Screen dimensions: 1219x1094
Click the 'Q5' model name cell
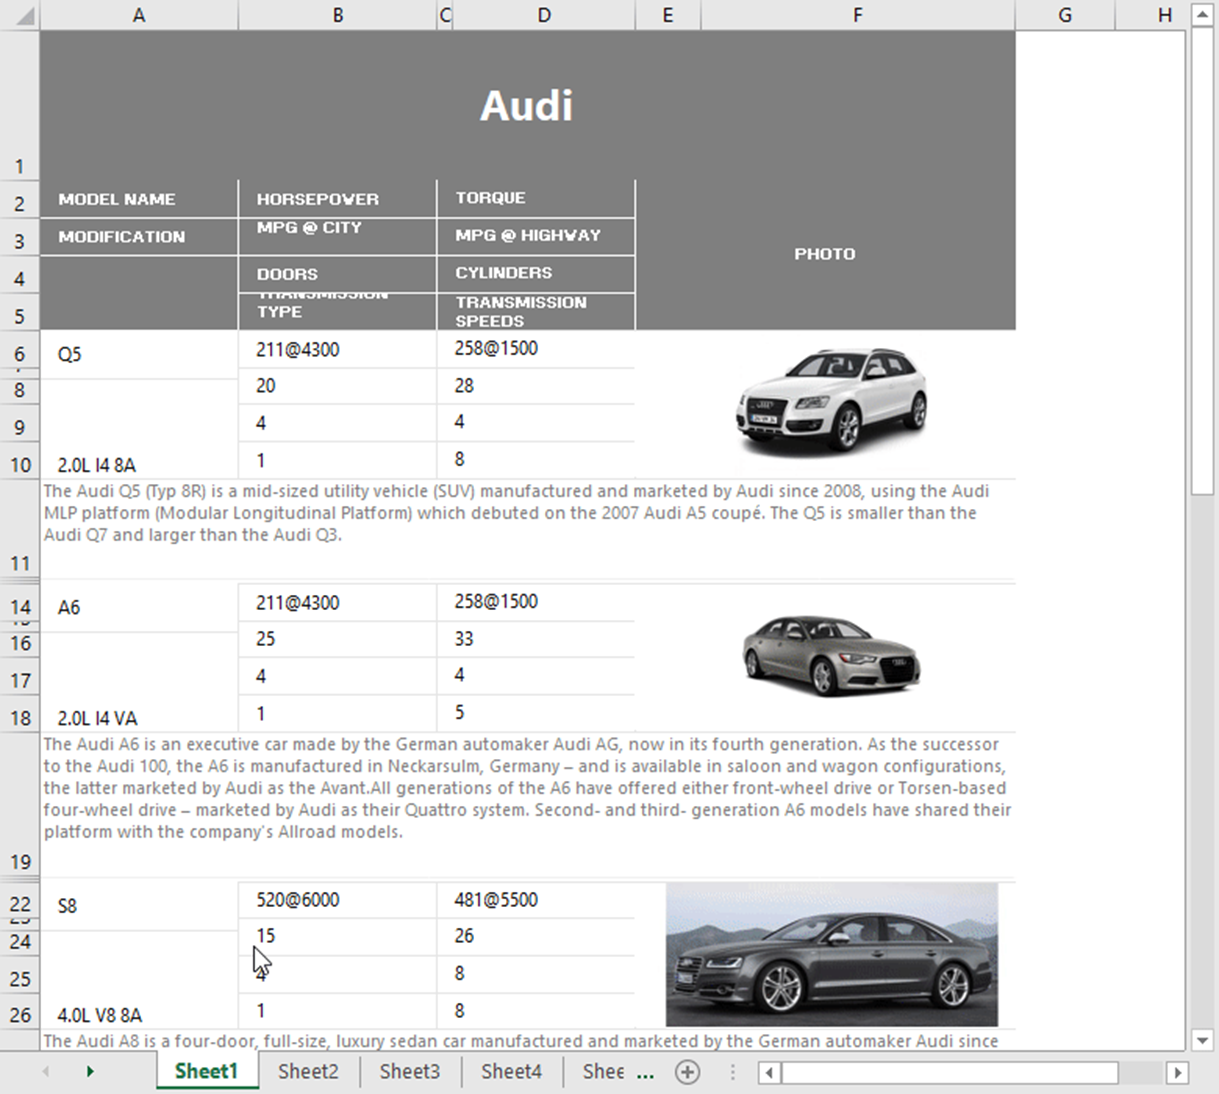click(139, 354)
